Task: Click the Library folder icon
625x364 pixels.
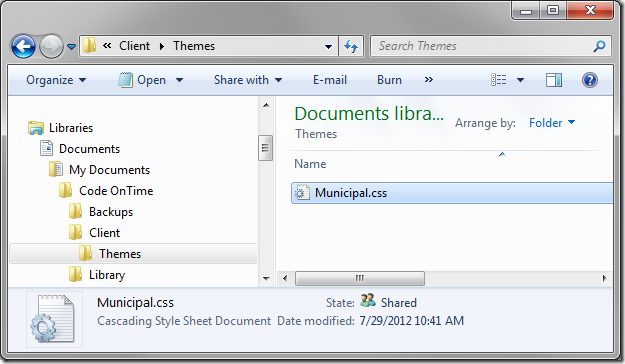Action: [x=75, y=274]
